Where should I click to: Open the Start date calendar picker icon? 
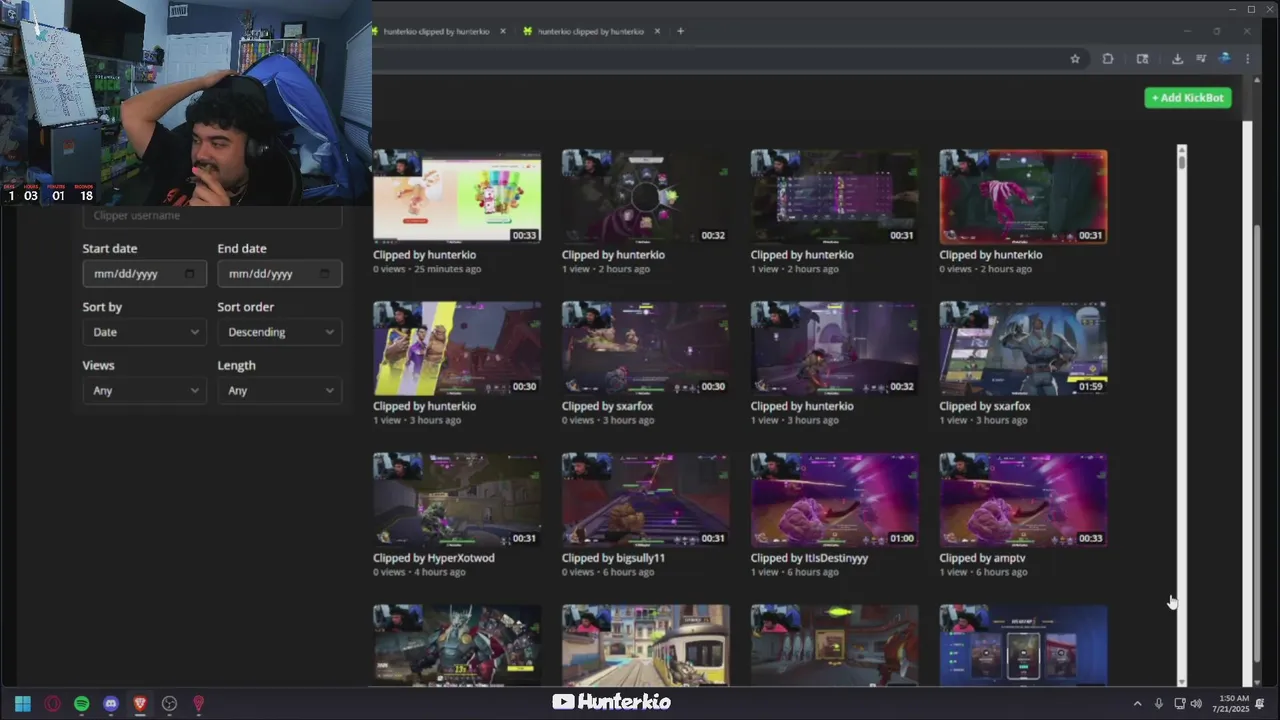click(x=190, y=274)
